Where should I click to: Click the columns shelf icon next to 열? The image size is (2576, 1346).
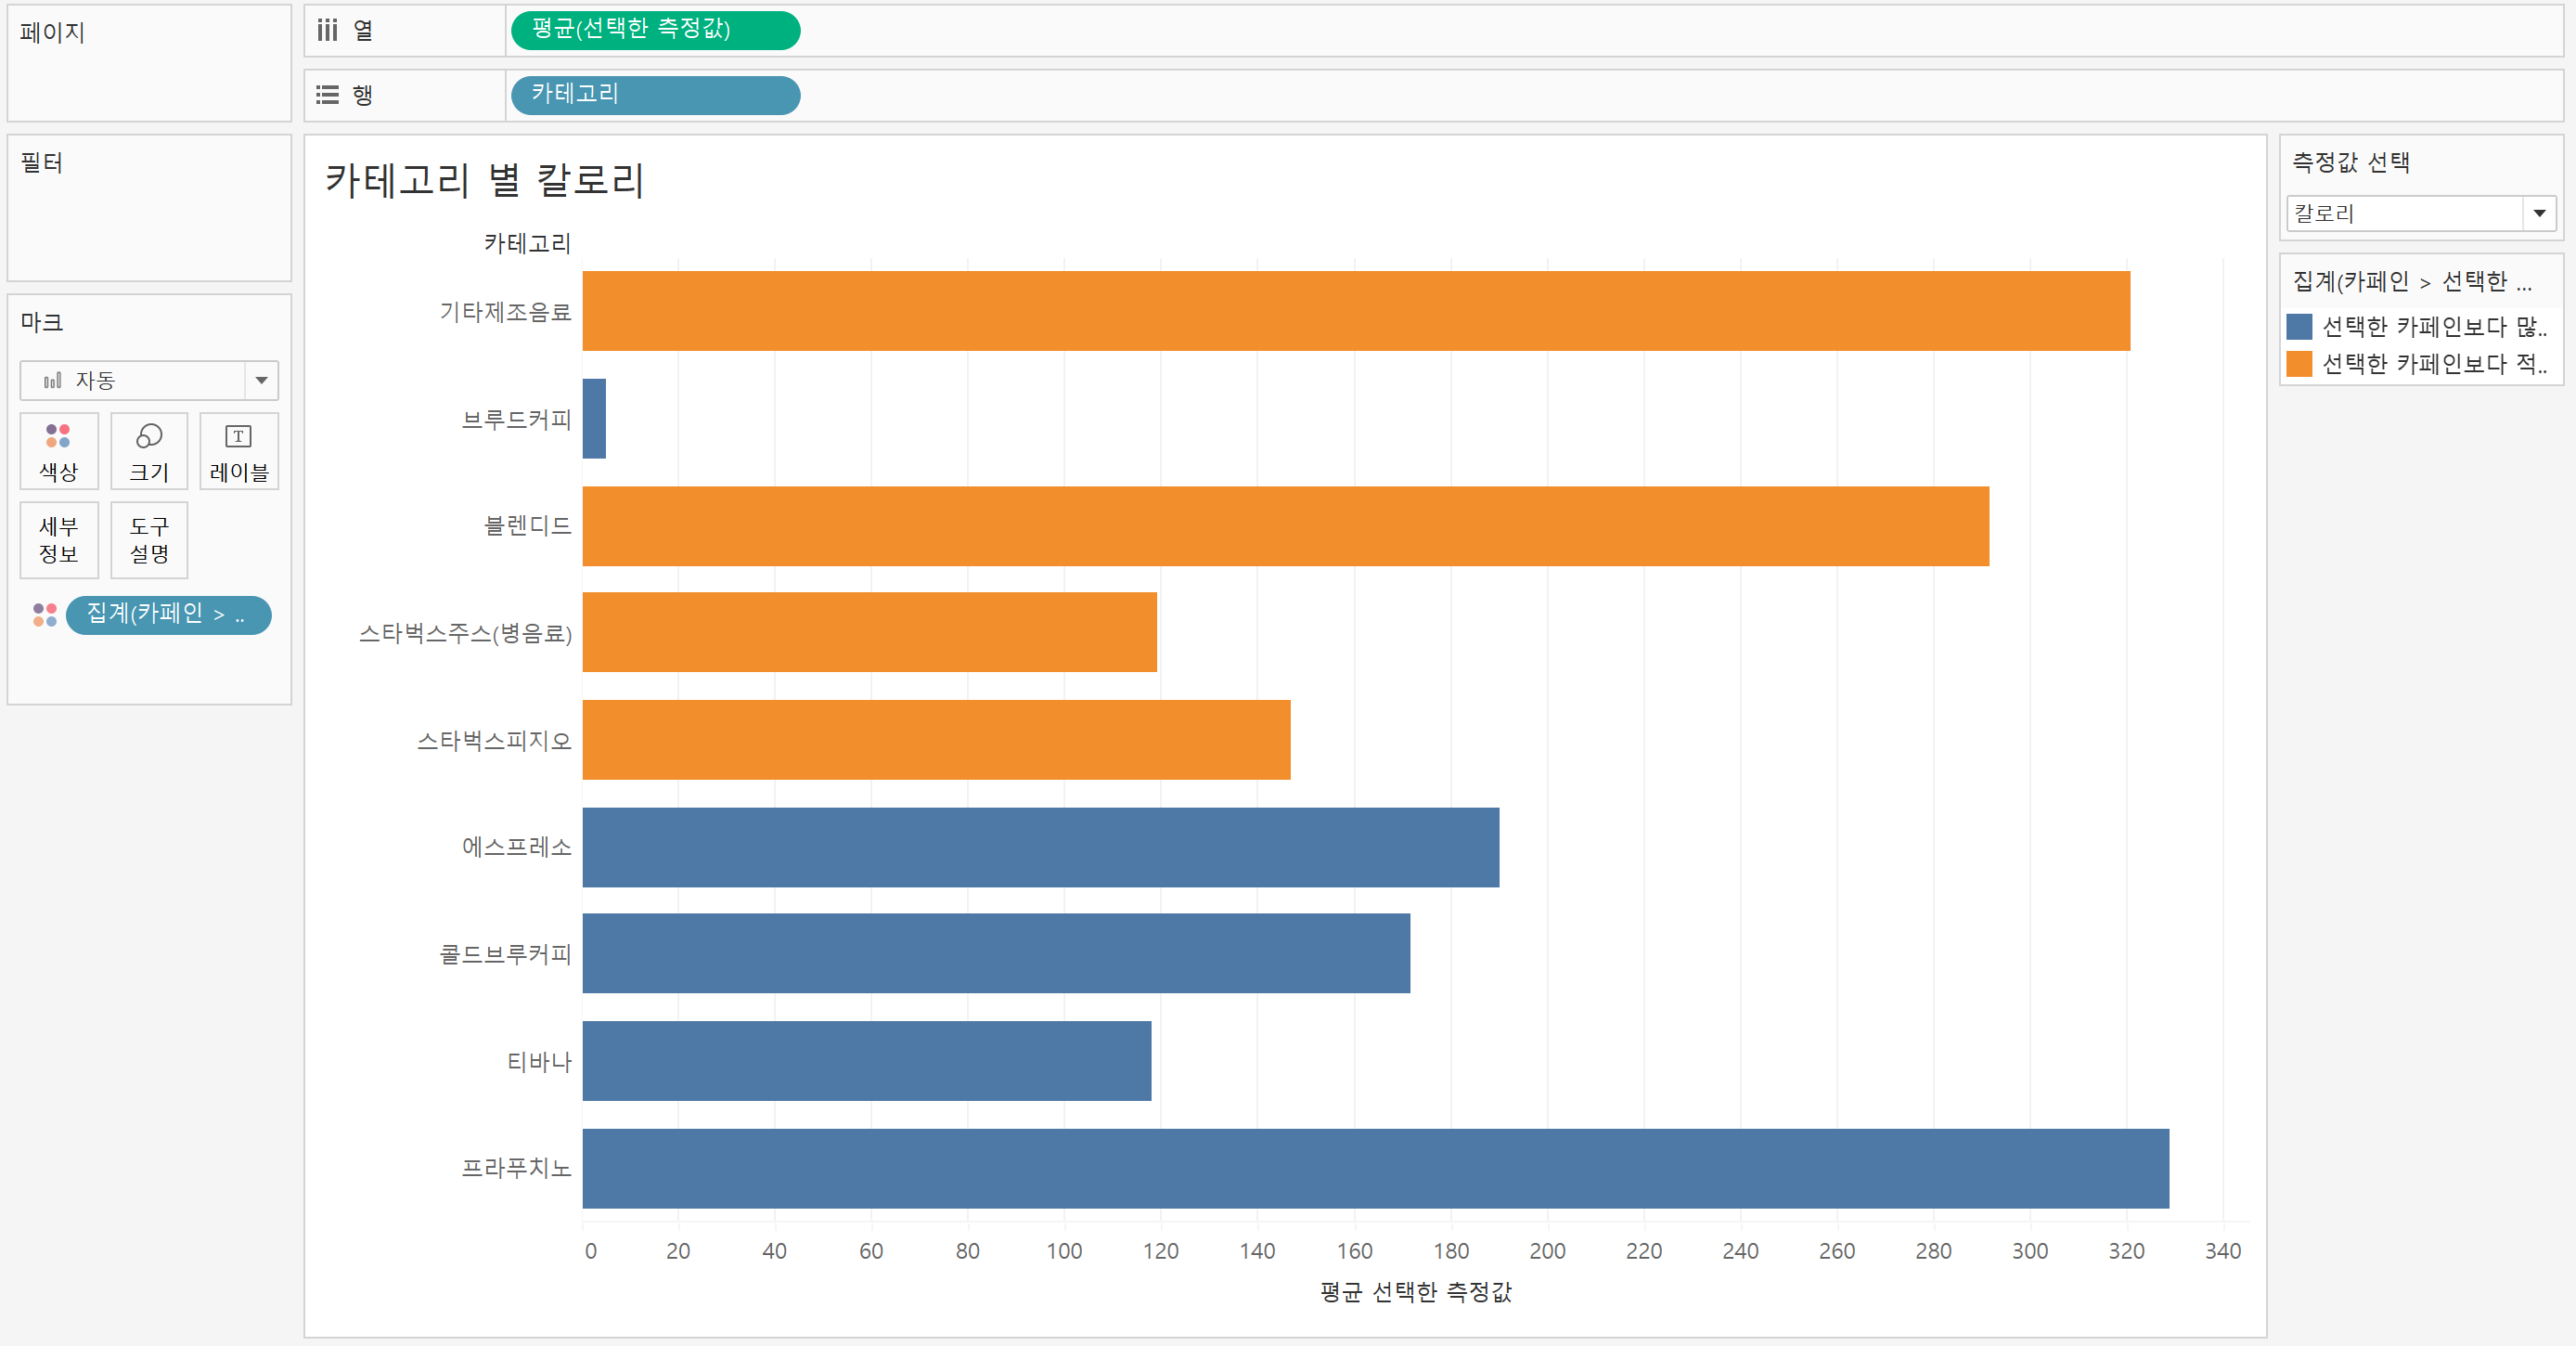[x=328, y=30]
